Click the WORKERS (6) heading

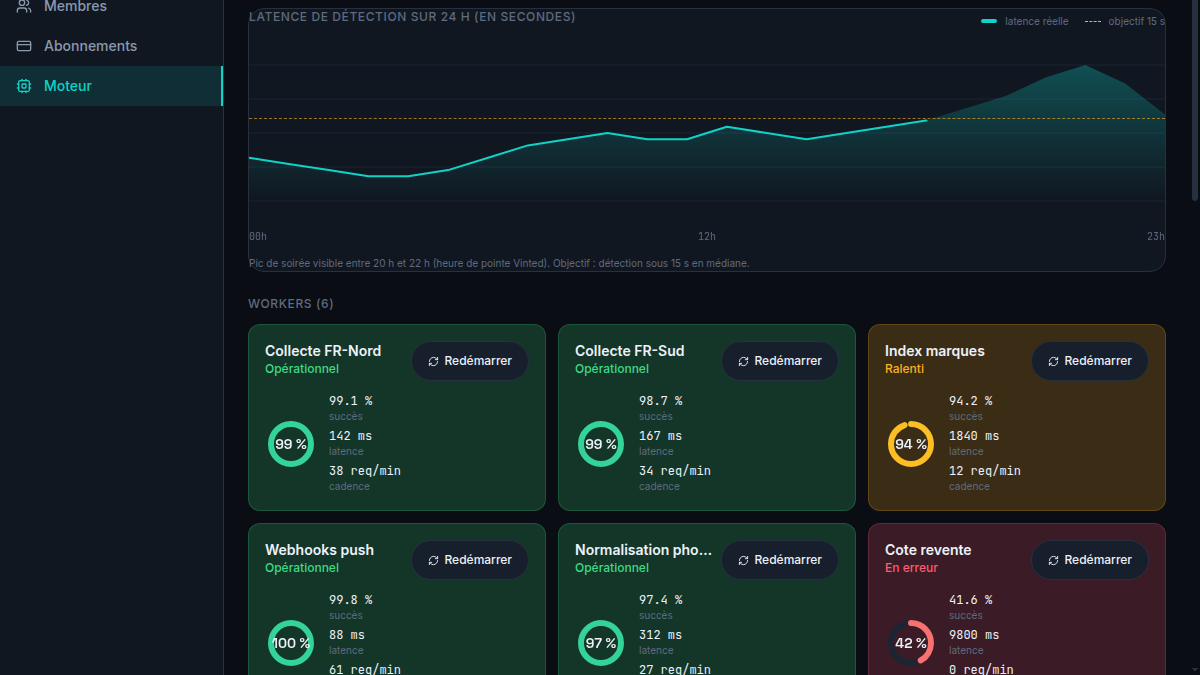click(x=291, y=304)
